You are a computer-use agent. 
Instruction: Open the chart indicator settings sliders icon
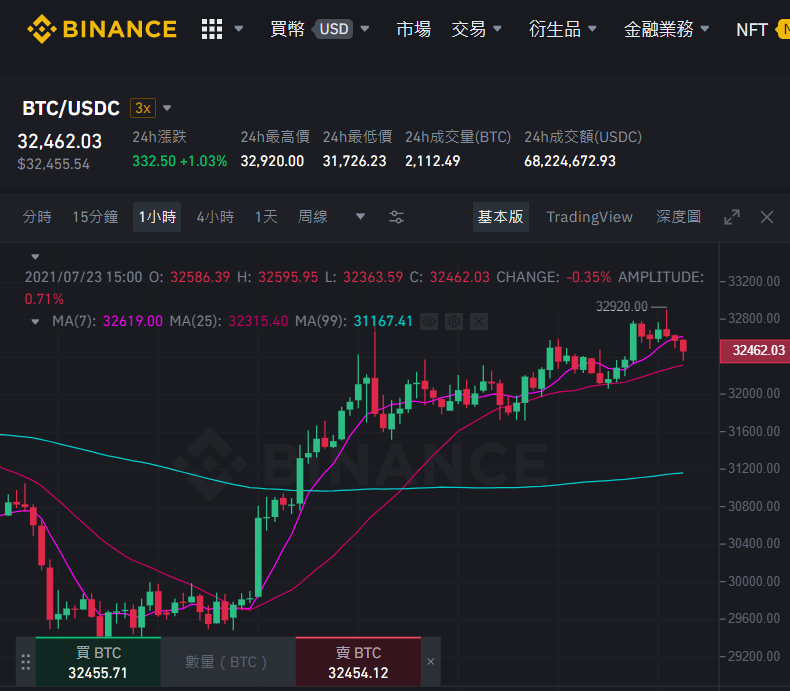(397, 217)
